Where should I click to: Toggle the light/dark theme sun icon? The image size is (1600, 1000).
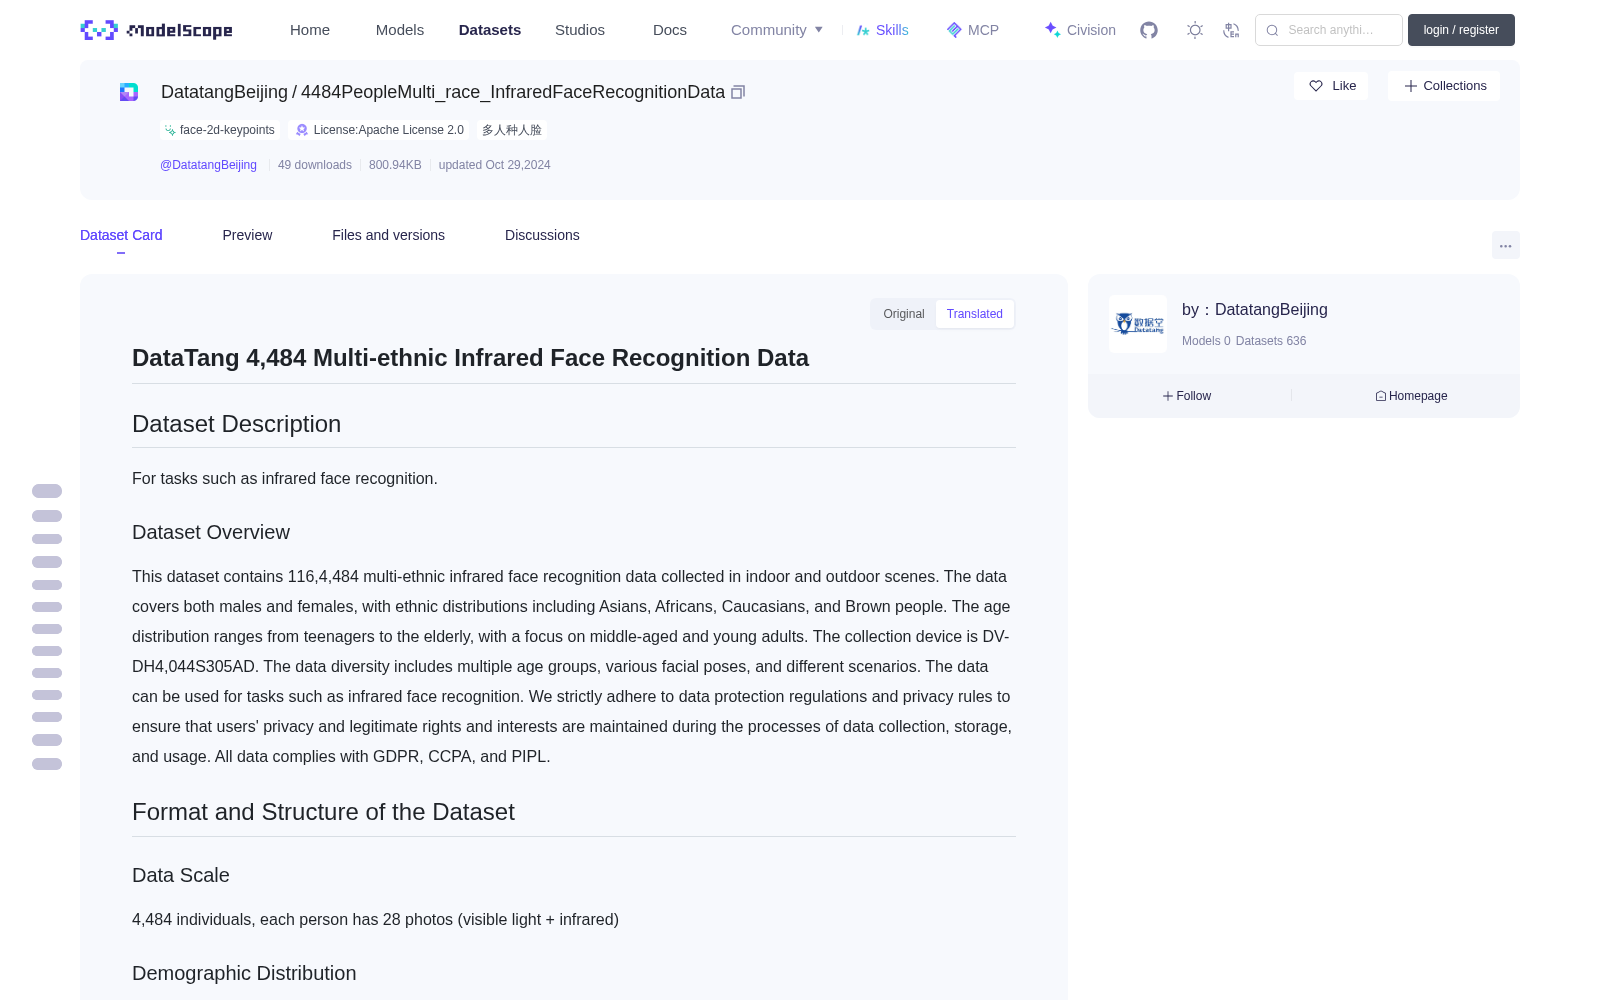1195,30
